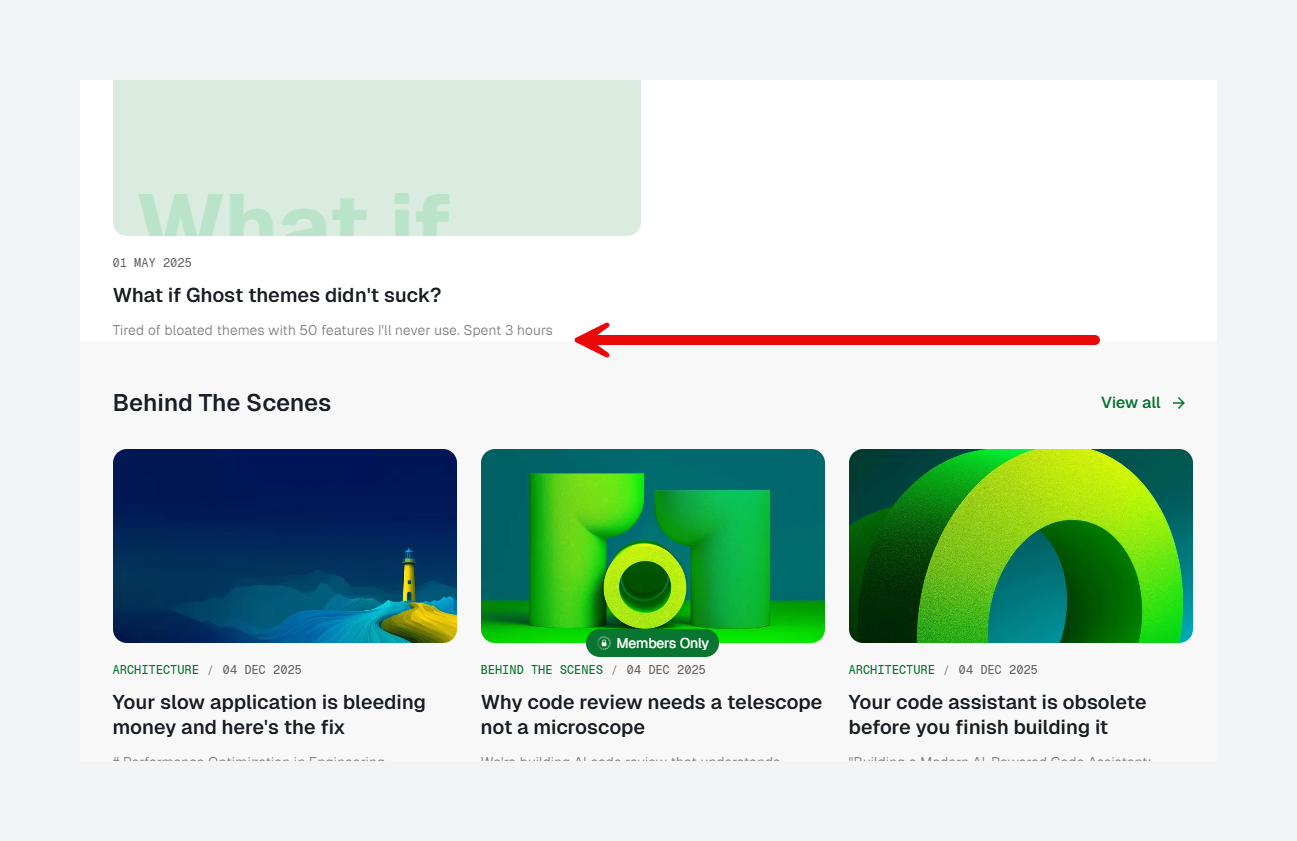Open the green ring shape thumbnail
Screen dimensions: 1297x841
[x=1021, y=546]
